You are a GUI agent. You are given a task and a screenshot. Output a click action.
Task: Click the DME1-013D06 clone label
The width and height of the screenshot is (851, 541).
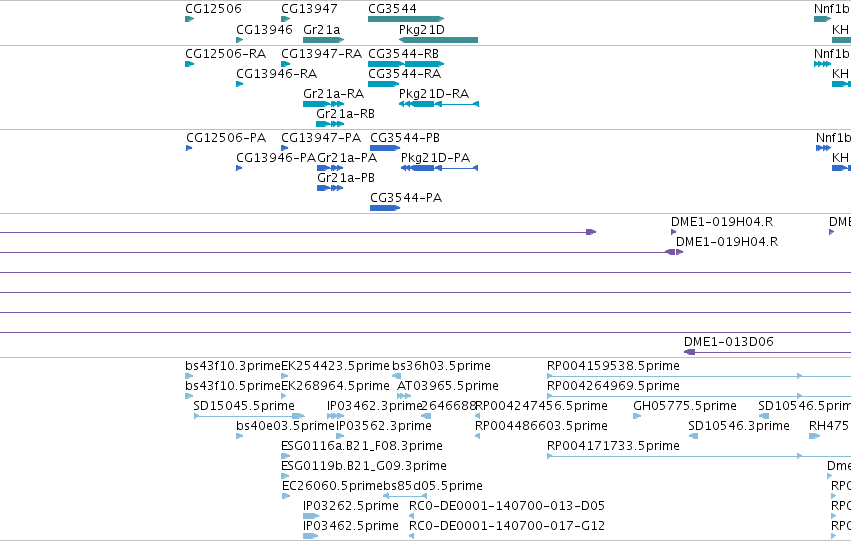pyautogui.click(x=728, y=342)
